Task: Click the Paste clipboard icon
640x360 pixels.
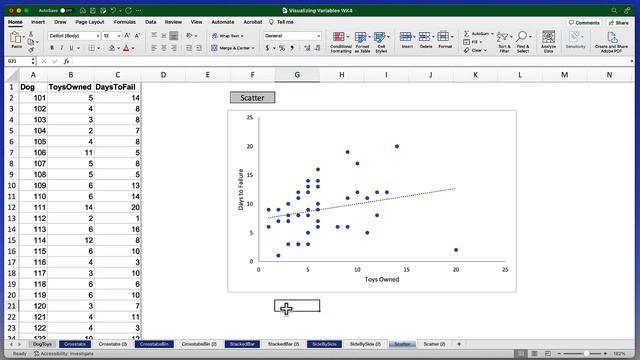Action: coord(16,38)
